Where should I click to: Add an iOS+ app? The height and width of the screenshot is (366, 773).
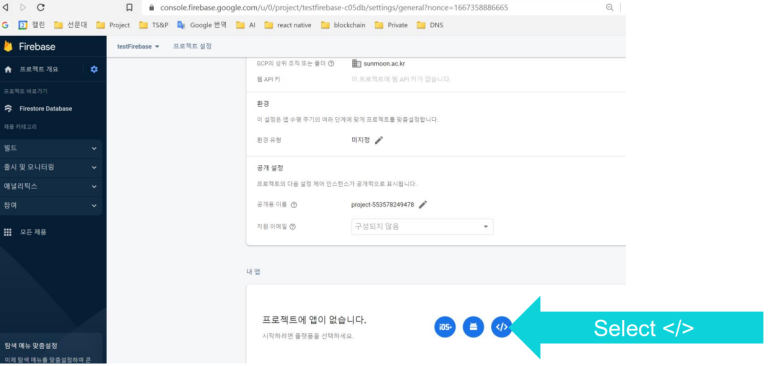pyautogui.click(x=445, y=327)
